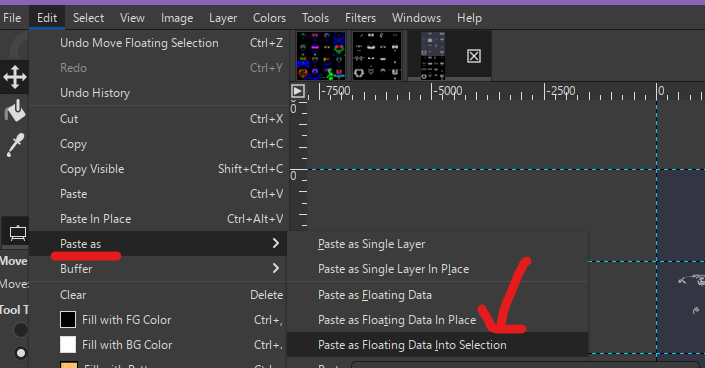Select the upper radio button in Tool options
705x368 pixels.
click(21, 330)
